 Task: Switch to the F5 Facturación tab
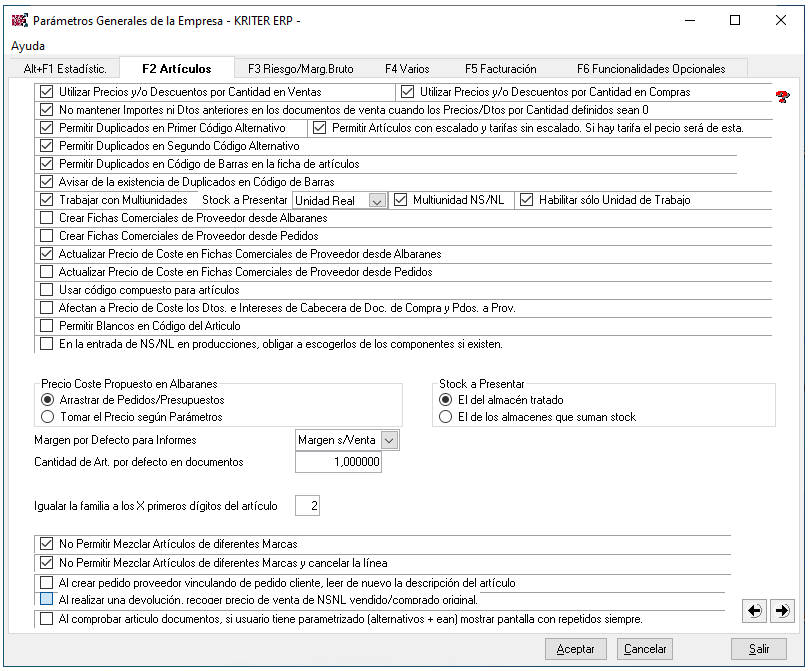501,69
